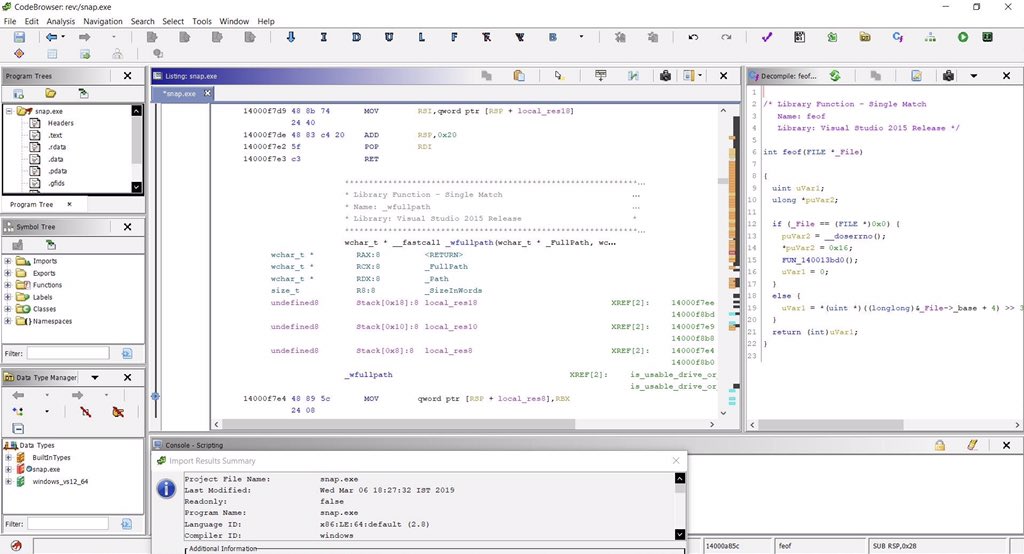Viewport: 1024px width, 554px height.
Task: Click the Undo arrow icon
Action: coord(693,37)
